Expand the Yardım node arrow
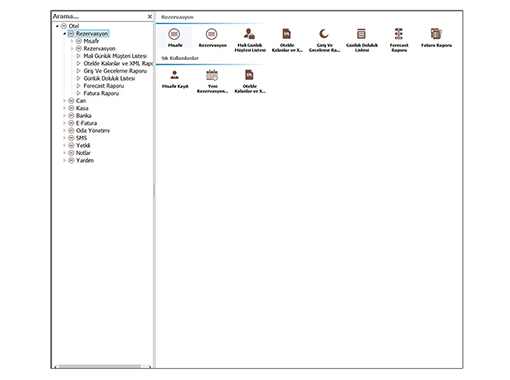Viewport: 510px width, 380px height. pos(65,161)
